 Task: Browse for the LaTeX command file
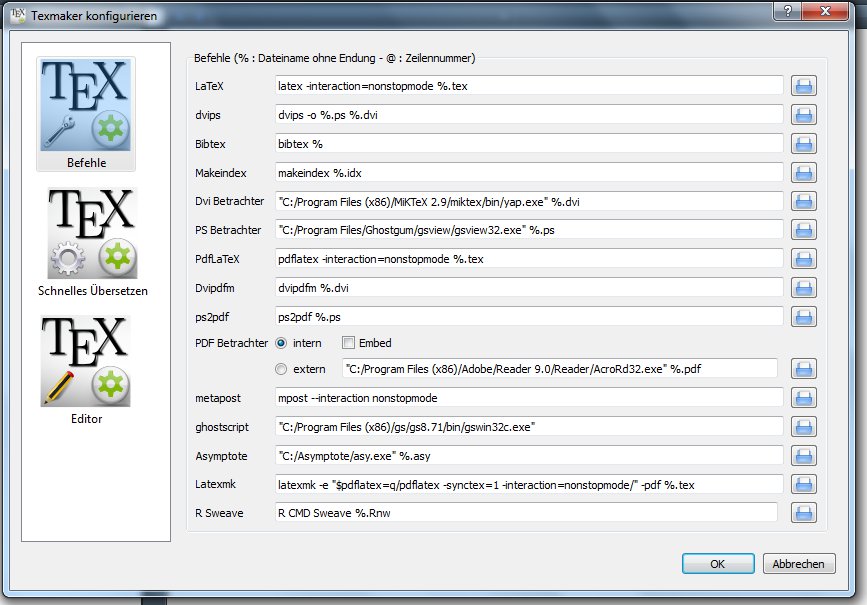(803, 86)
